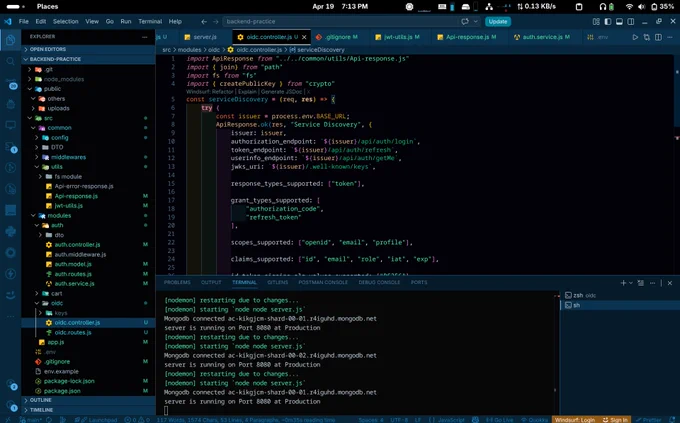This screenshot has height=423, width=680.
Task: Select the zsh oidc terminal instance
Action: click(x=620, y=295)
